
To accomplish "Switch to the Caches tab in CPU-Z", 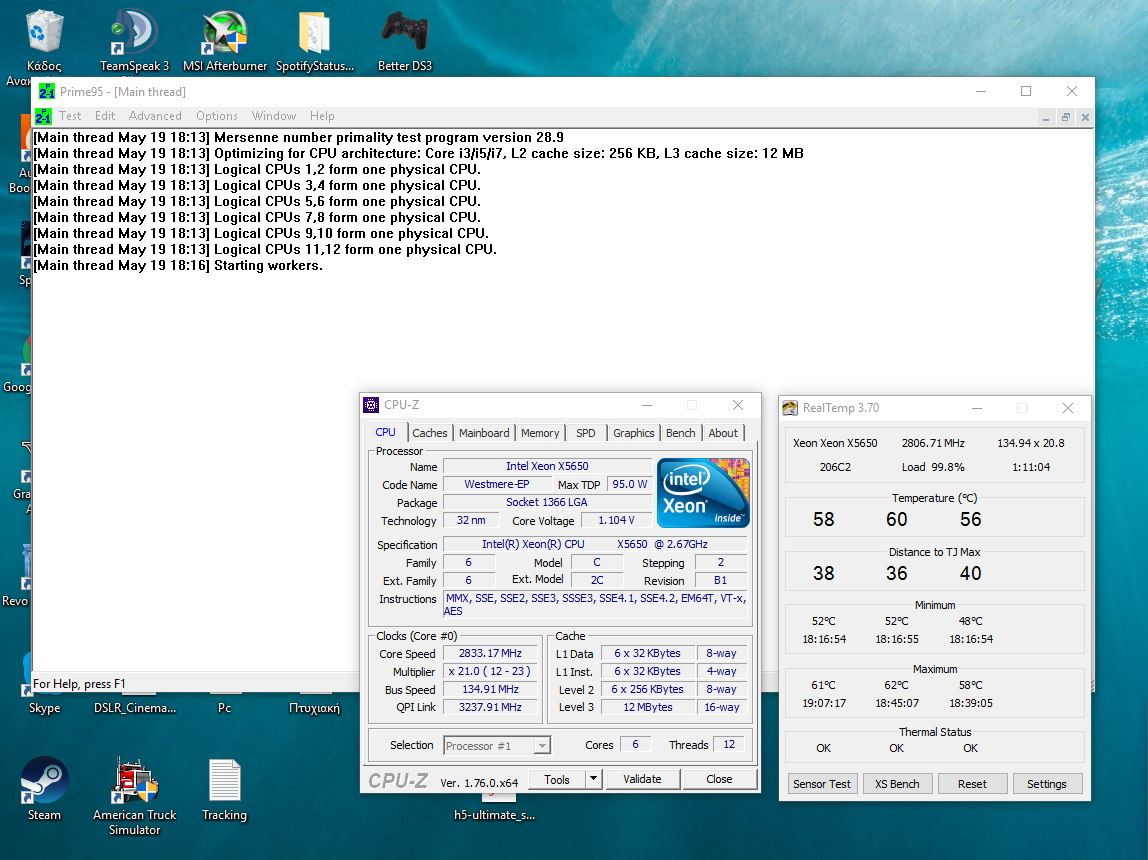I will [x=430, y=433].
